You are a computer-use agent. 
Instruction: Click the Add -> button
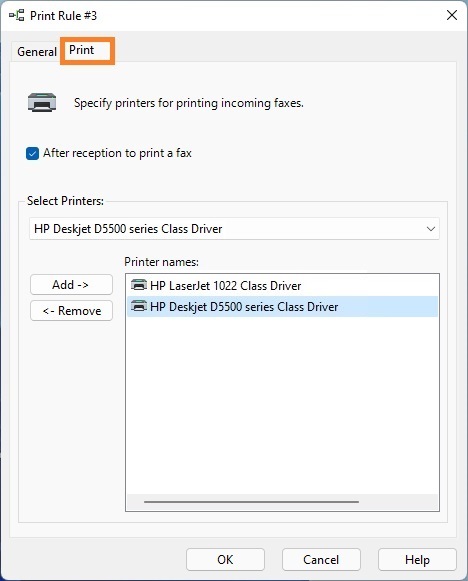71,285
